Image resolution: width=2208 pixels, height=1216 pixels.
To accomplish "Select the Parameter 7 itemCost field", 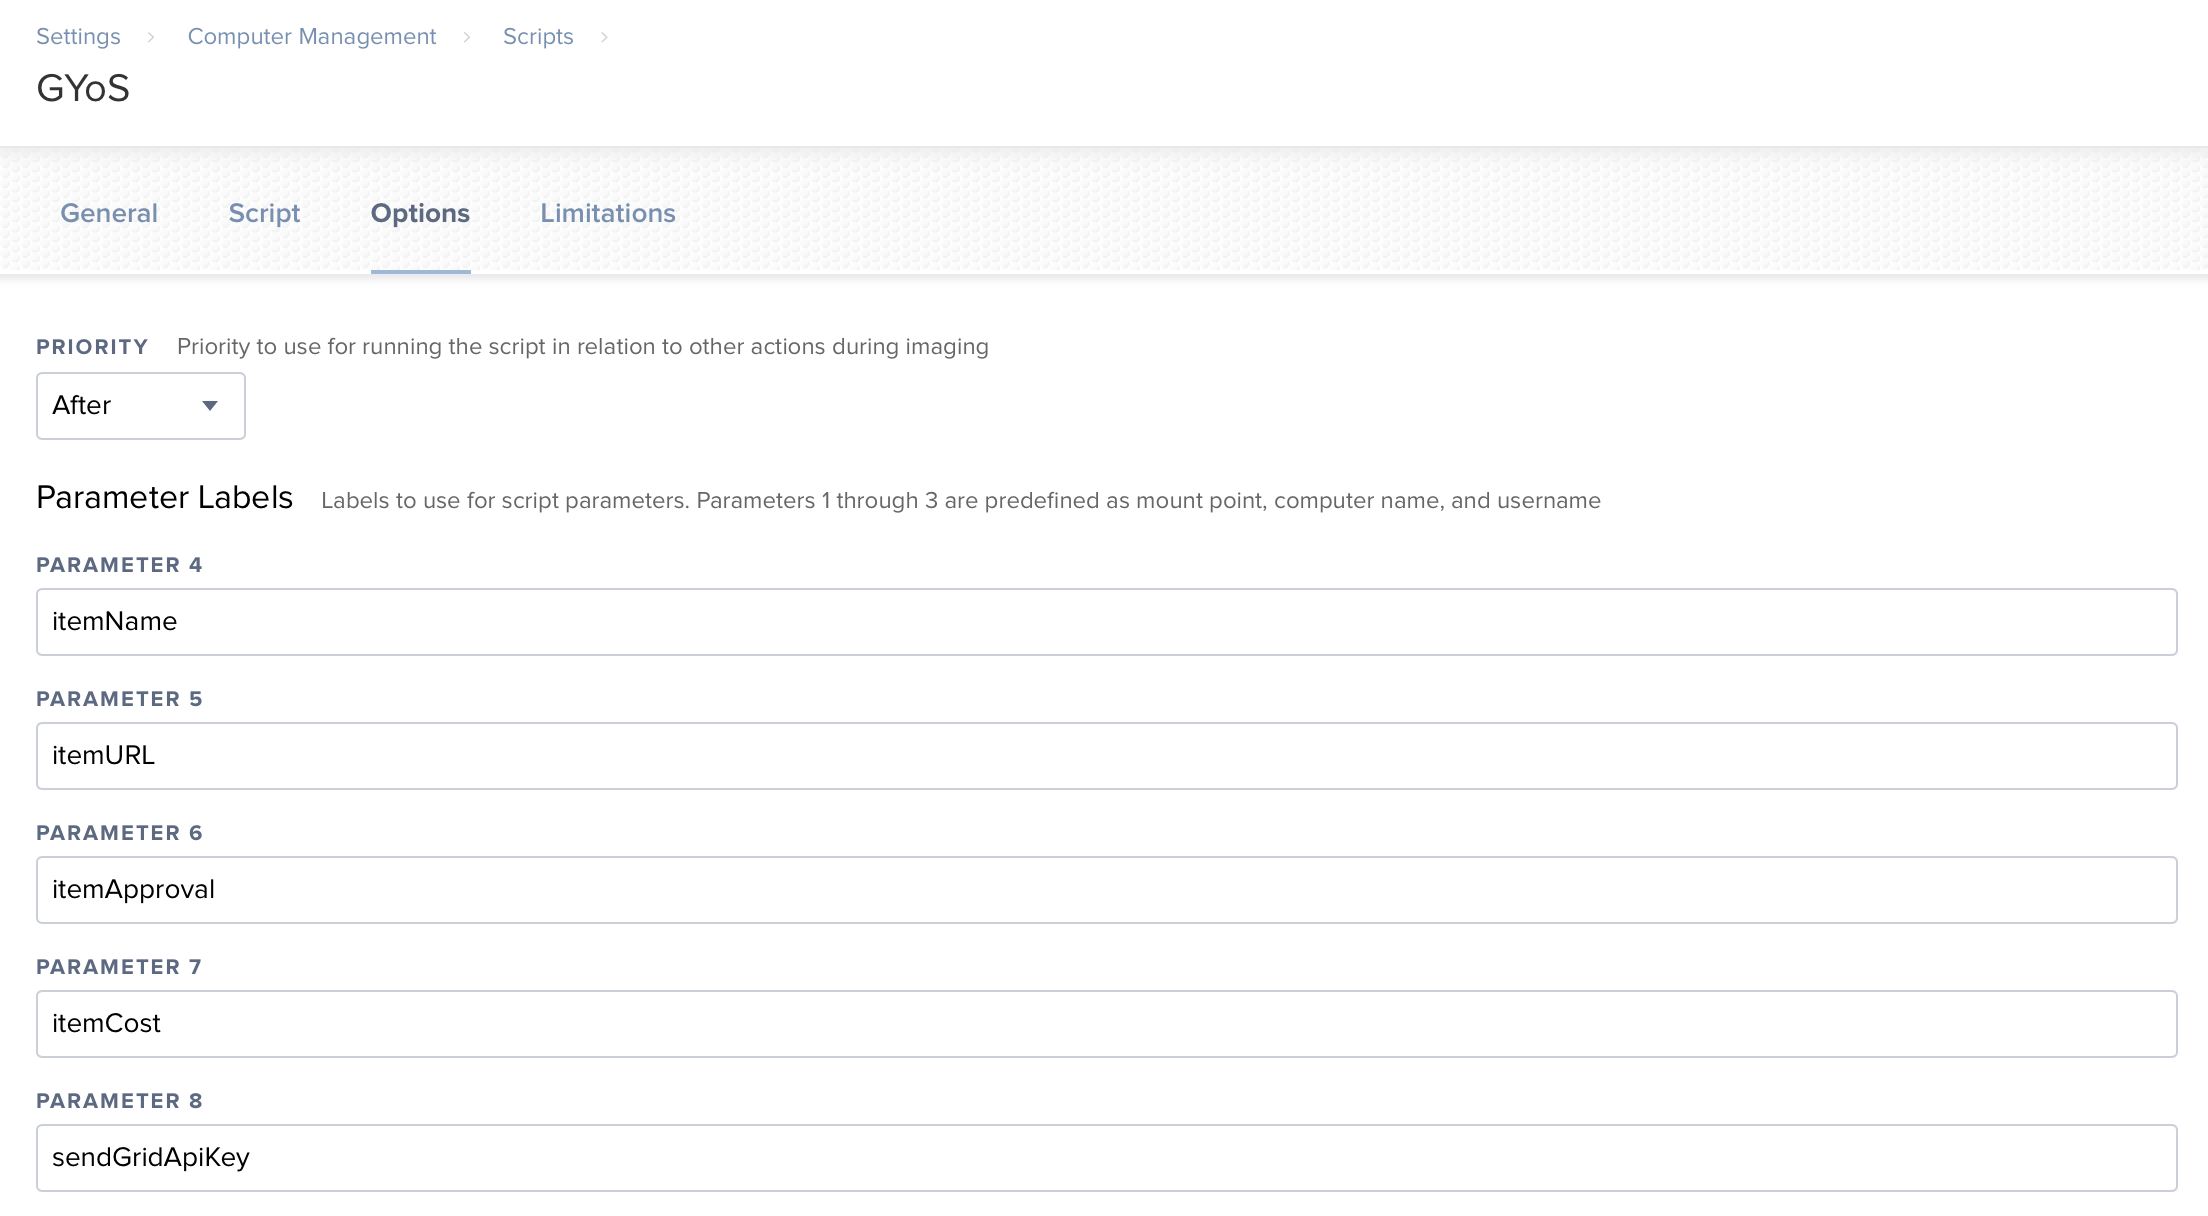I will (x=1106, y=1024).
